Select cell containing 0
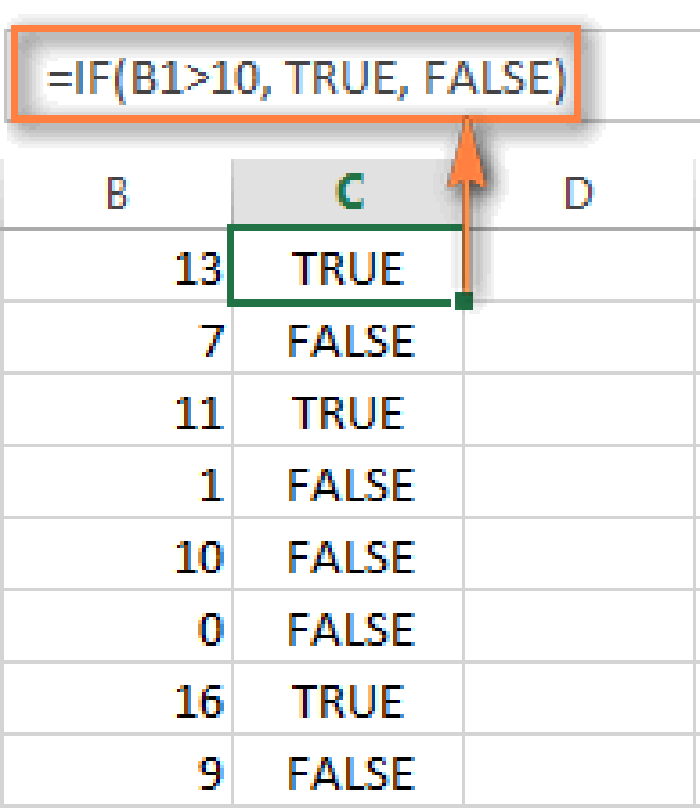Image resolution: width=700 pixels, height=808 pixels. (117, 627)
